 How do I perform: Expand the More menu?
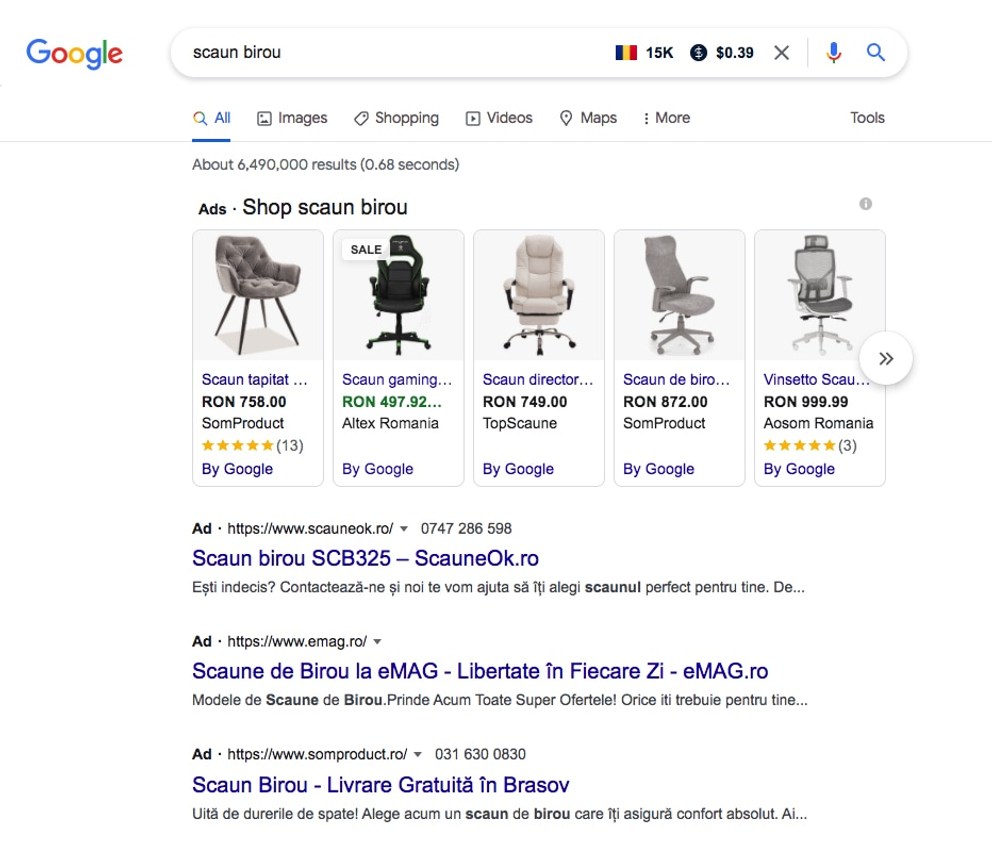pyautogui.click(x=666, y=118)
